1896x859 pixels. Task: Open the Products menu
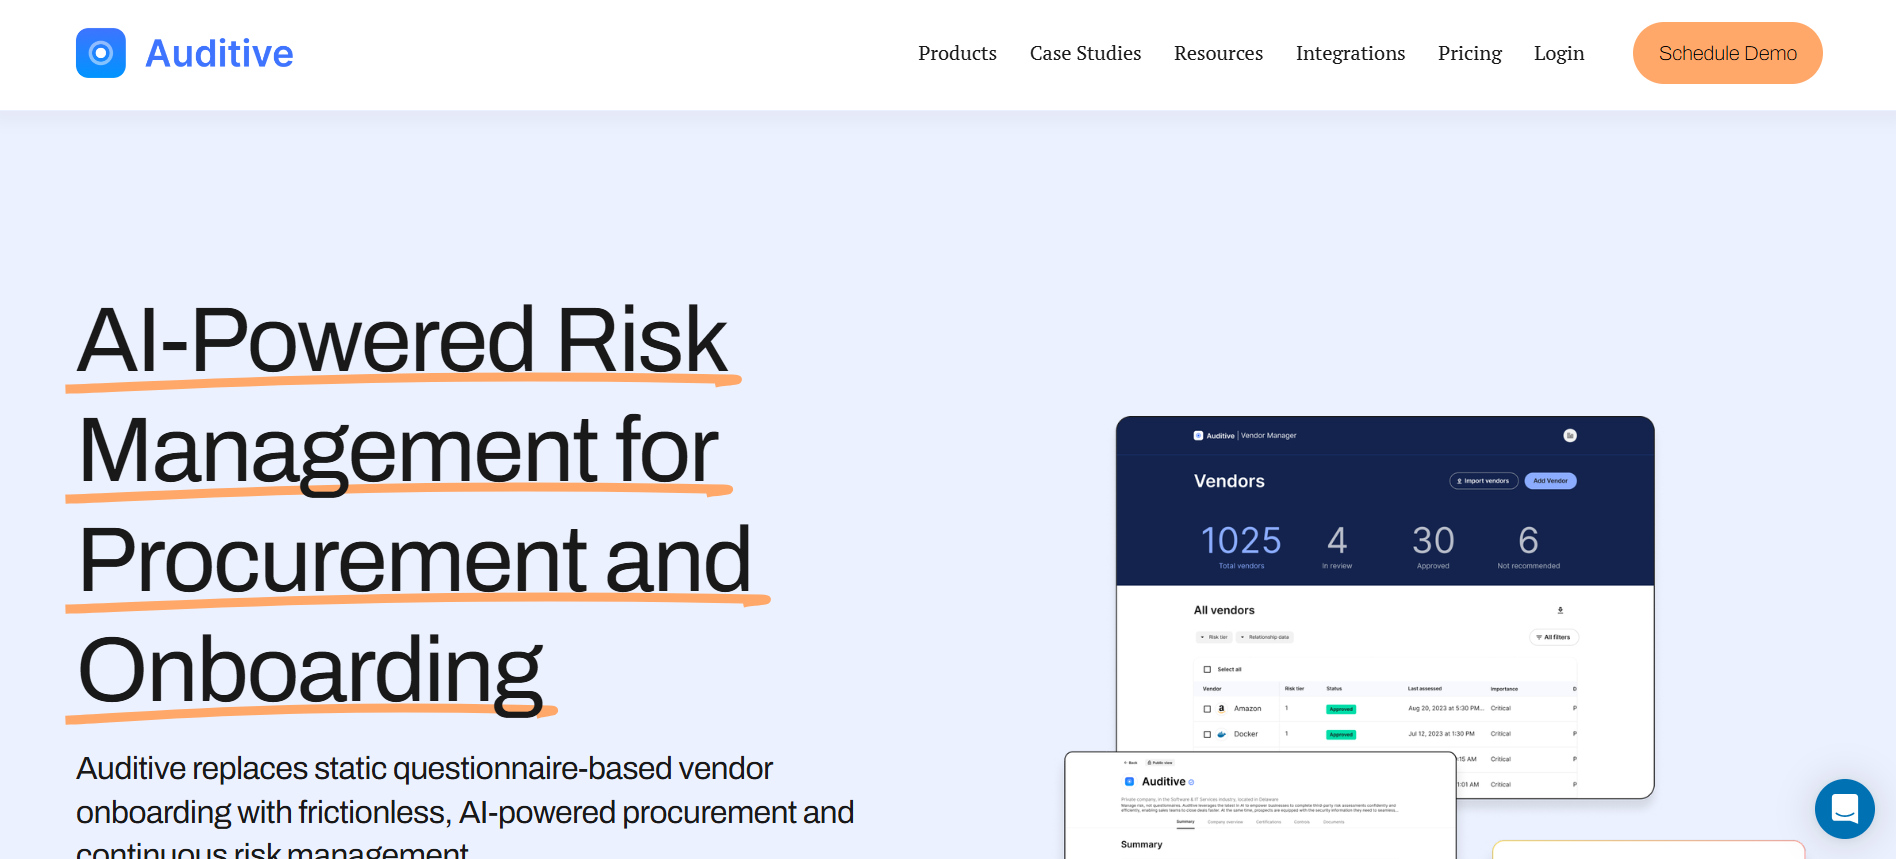[x=957, y=53]
